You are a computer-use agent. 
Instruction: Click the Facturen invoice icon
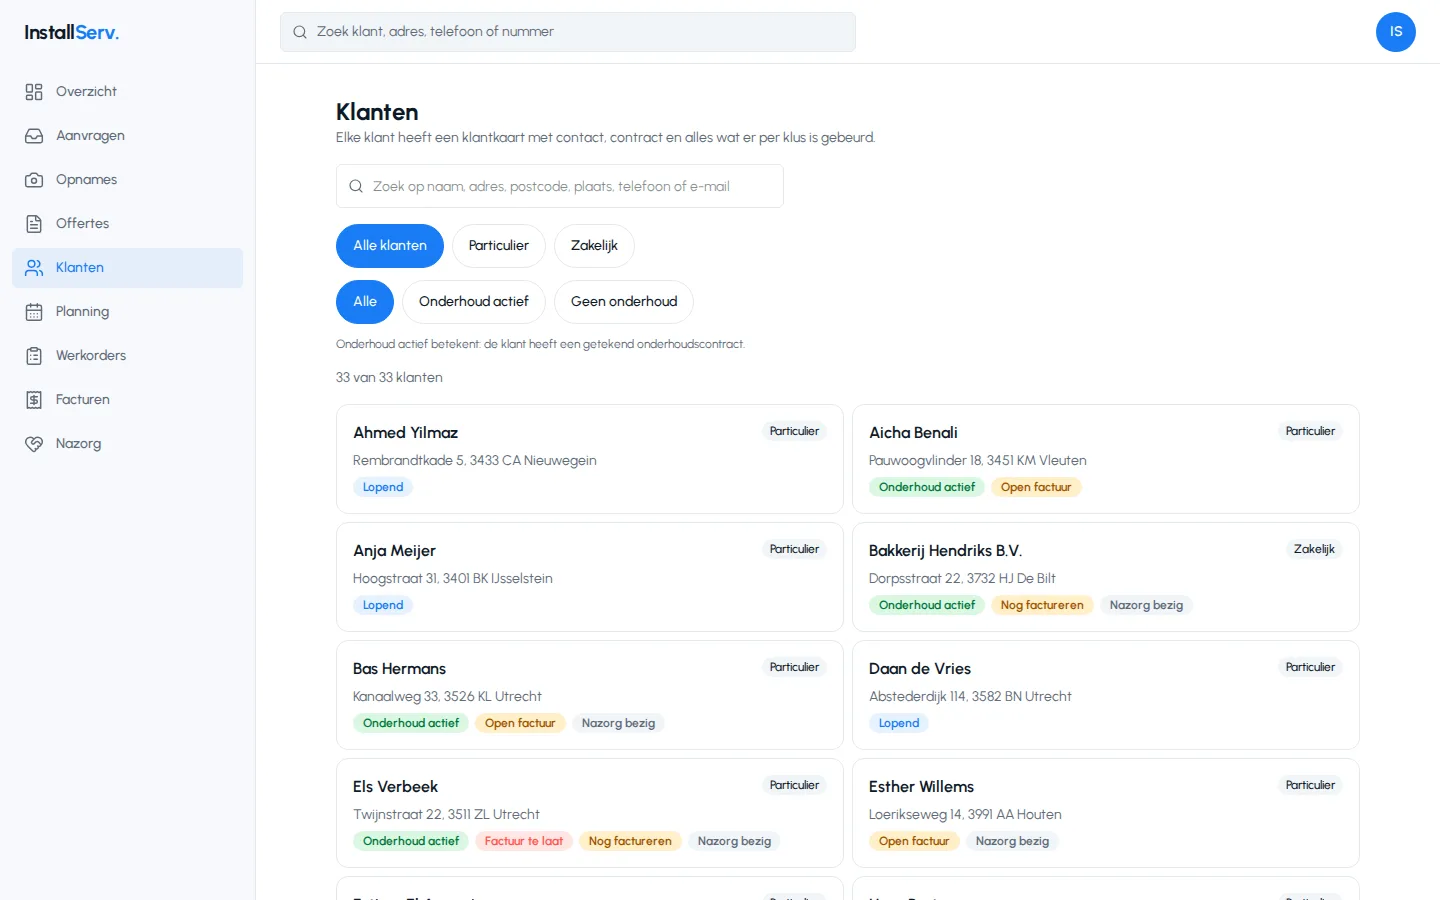[x=34, y=400]
